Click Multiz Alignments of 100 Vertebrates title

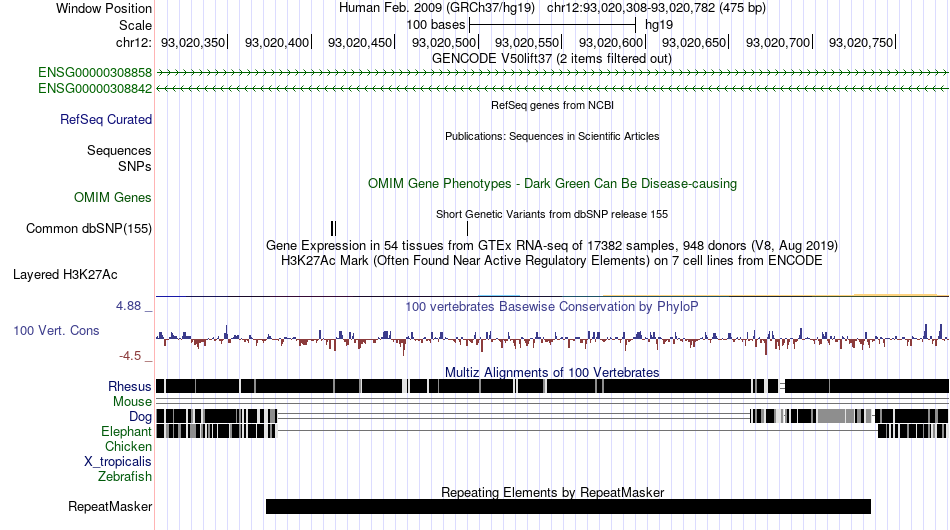point(552,373)
